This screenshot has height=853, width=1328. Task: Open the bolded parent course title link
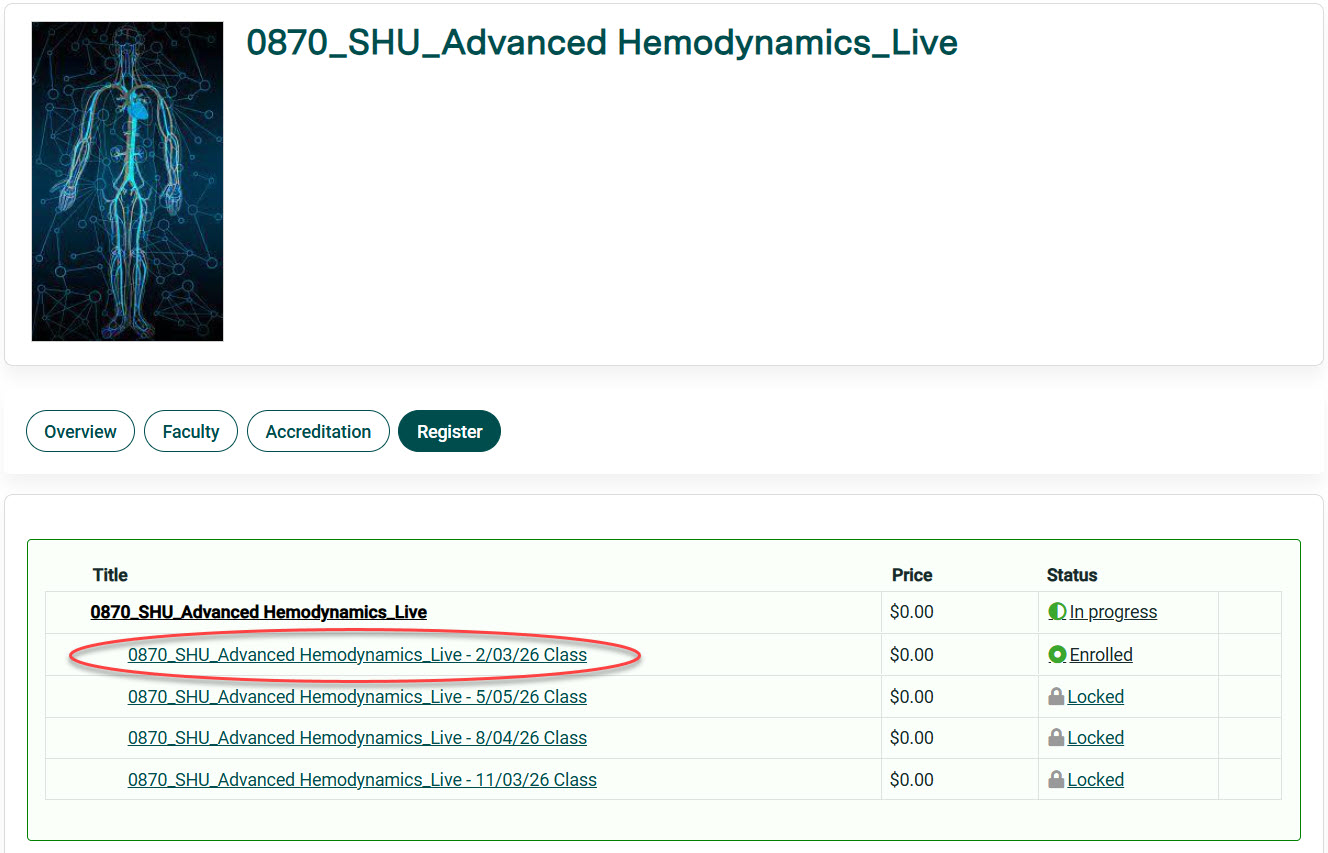point(258,612)
